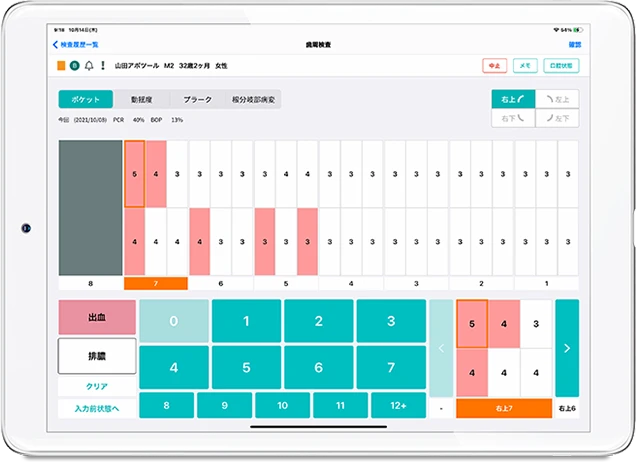Image resolution: width=636 pixels, height=462 pixels.
Task: Toggle the 排膿 pus marker
Action: pyautogui.click(x=97, y=355)
